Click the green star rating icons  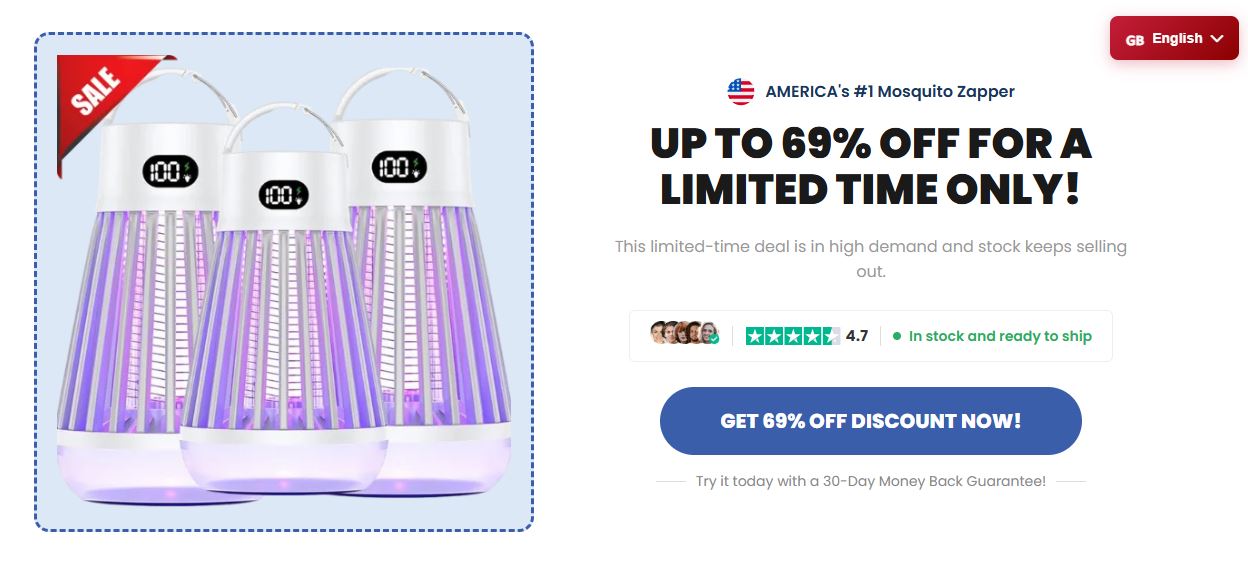coord(792,336)
